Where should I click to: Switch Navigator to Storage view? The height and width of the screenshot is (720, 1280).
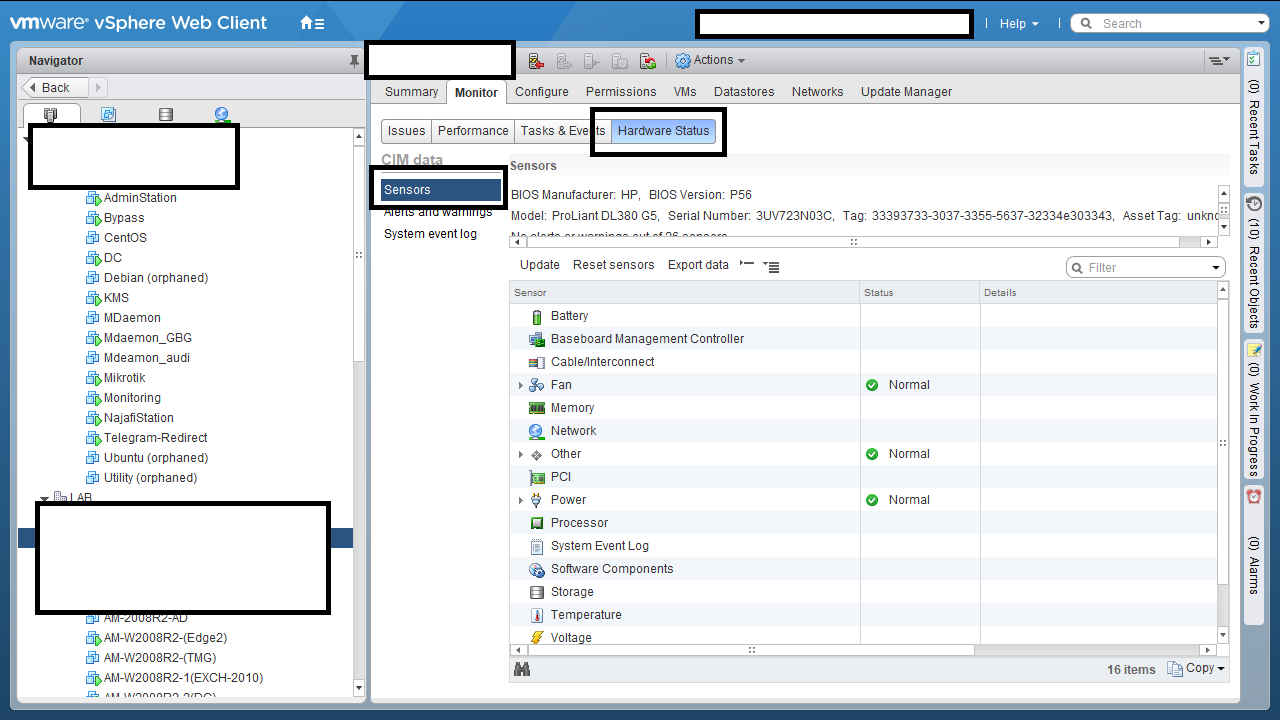click(x=166, y=115)
